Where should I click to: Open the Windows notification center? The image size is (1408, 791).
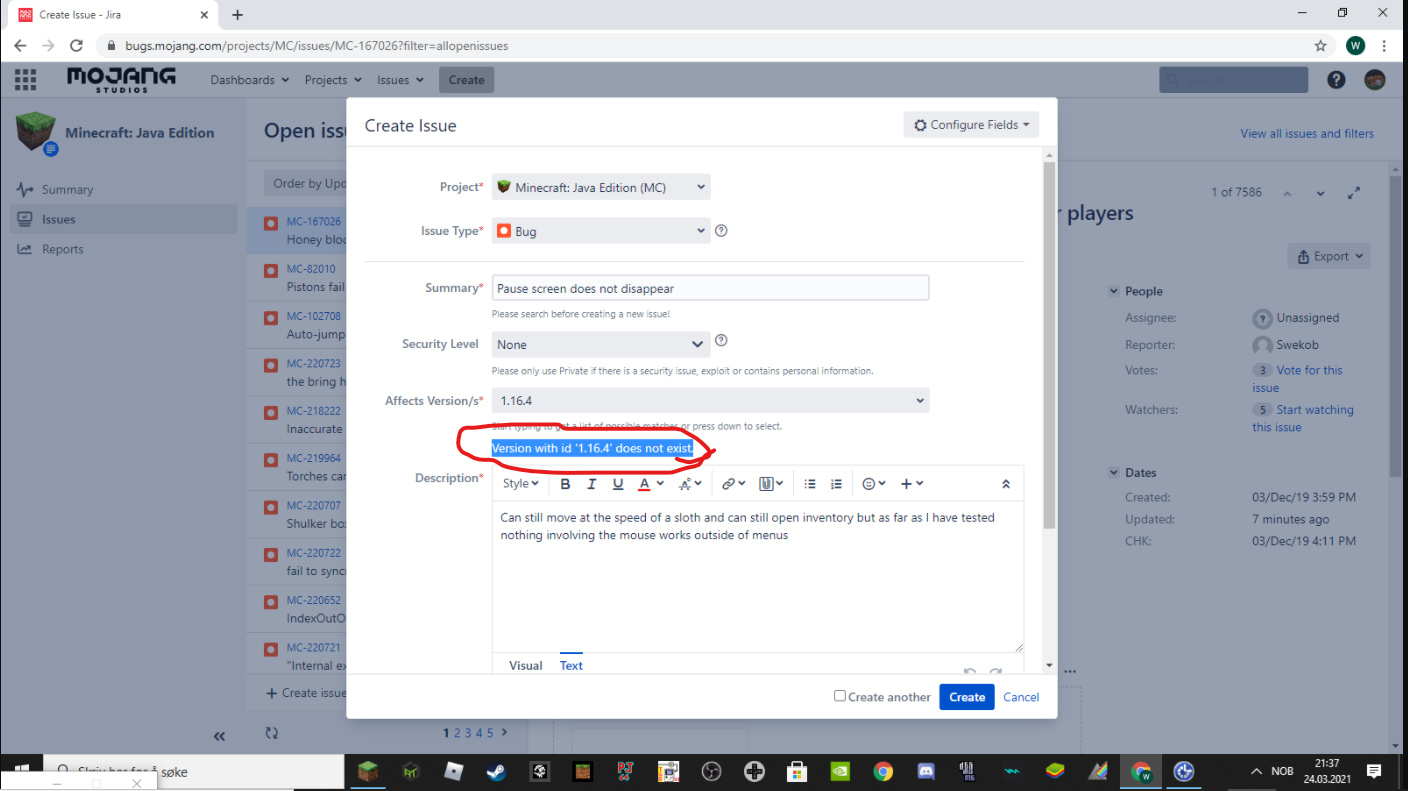(1374, 771)
